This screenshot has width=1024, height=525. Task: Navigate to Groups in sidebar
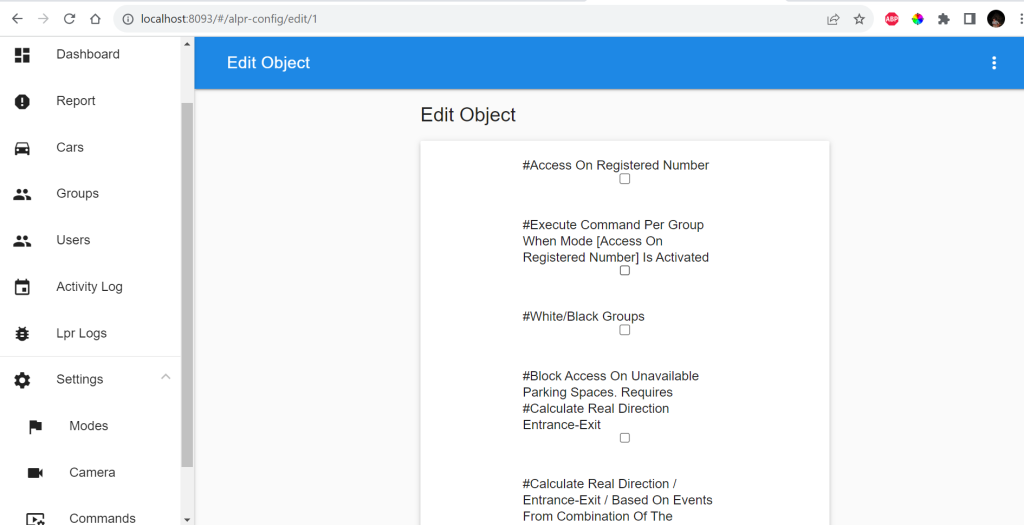[90, 194]
